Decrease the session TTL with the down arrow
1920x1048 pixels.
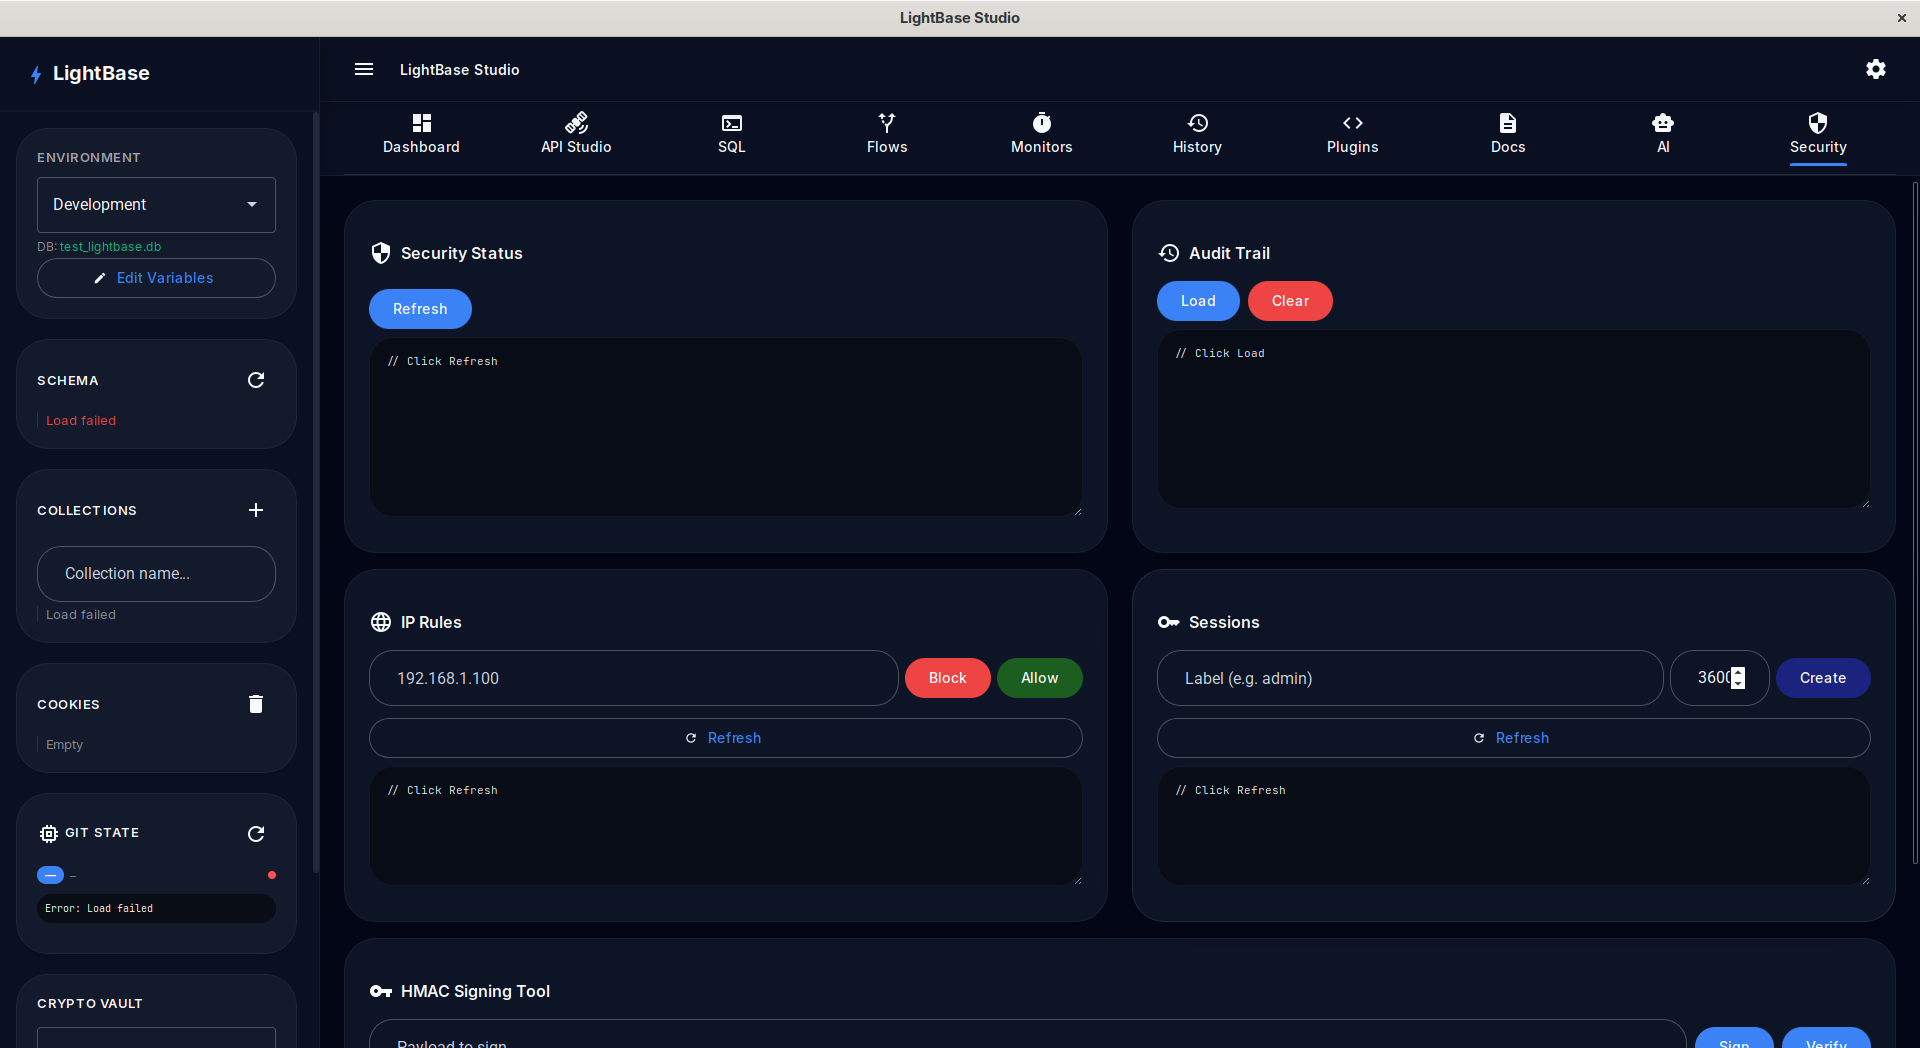tap(1738, 684)
